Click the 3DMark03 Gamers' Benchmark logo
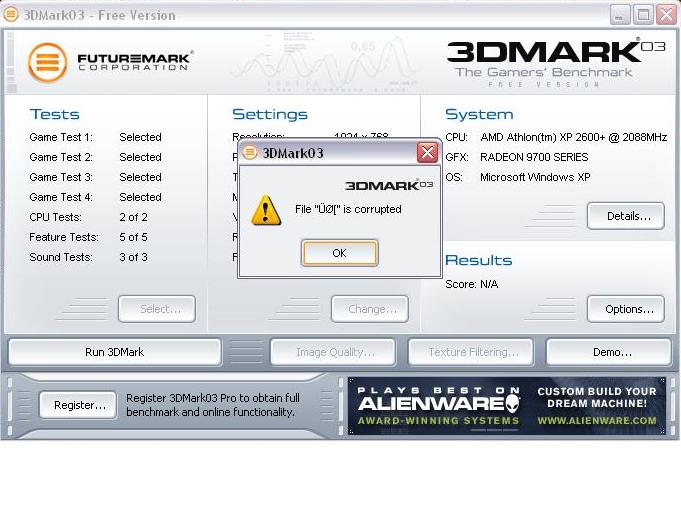681x512 pixels. coord(556,63)
